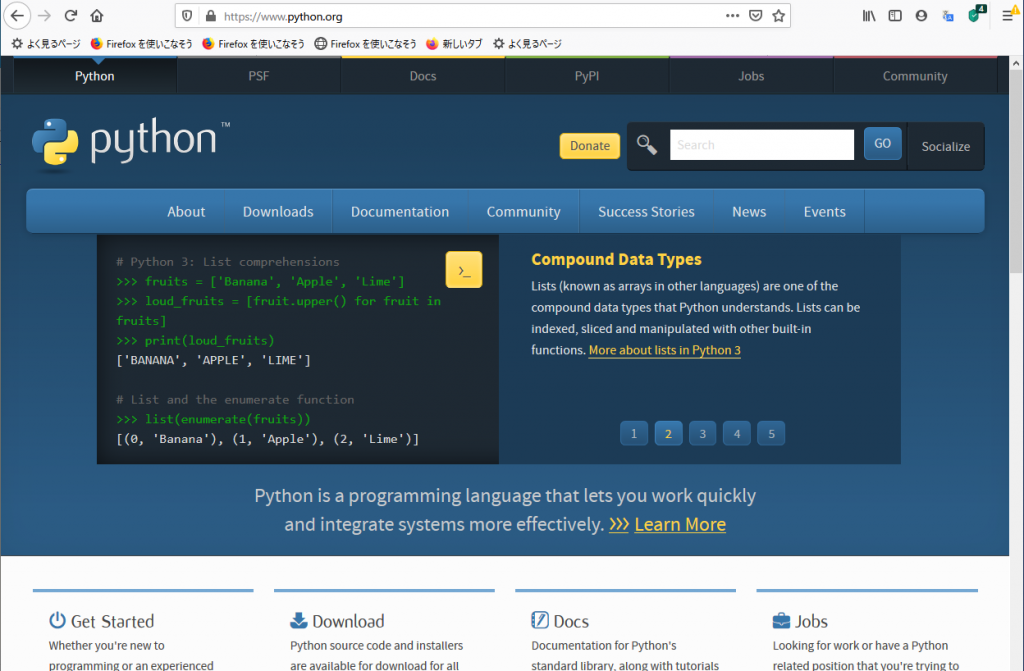Screen dimensions: 1024x671
Task: Go to the Firefox home page
Action: 97,16
